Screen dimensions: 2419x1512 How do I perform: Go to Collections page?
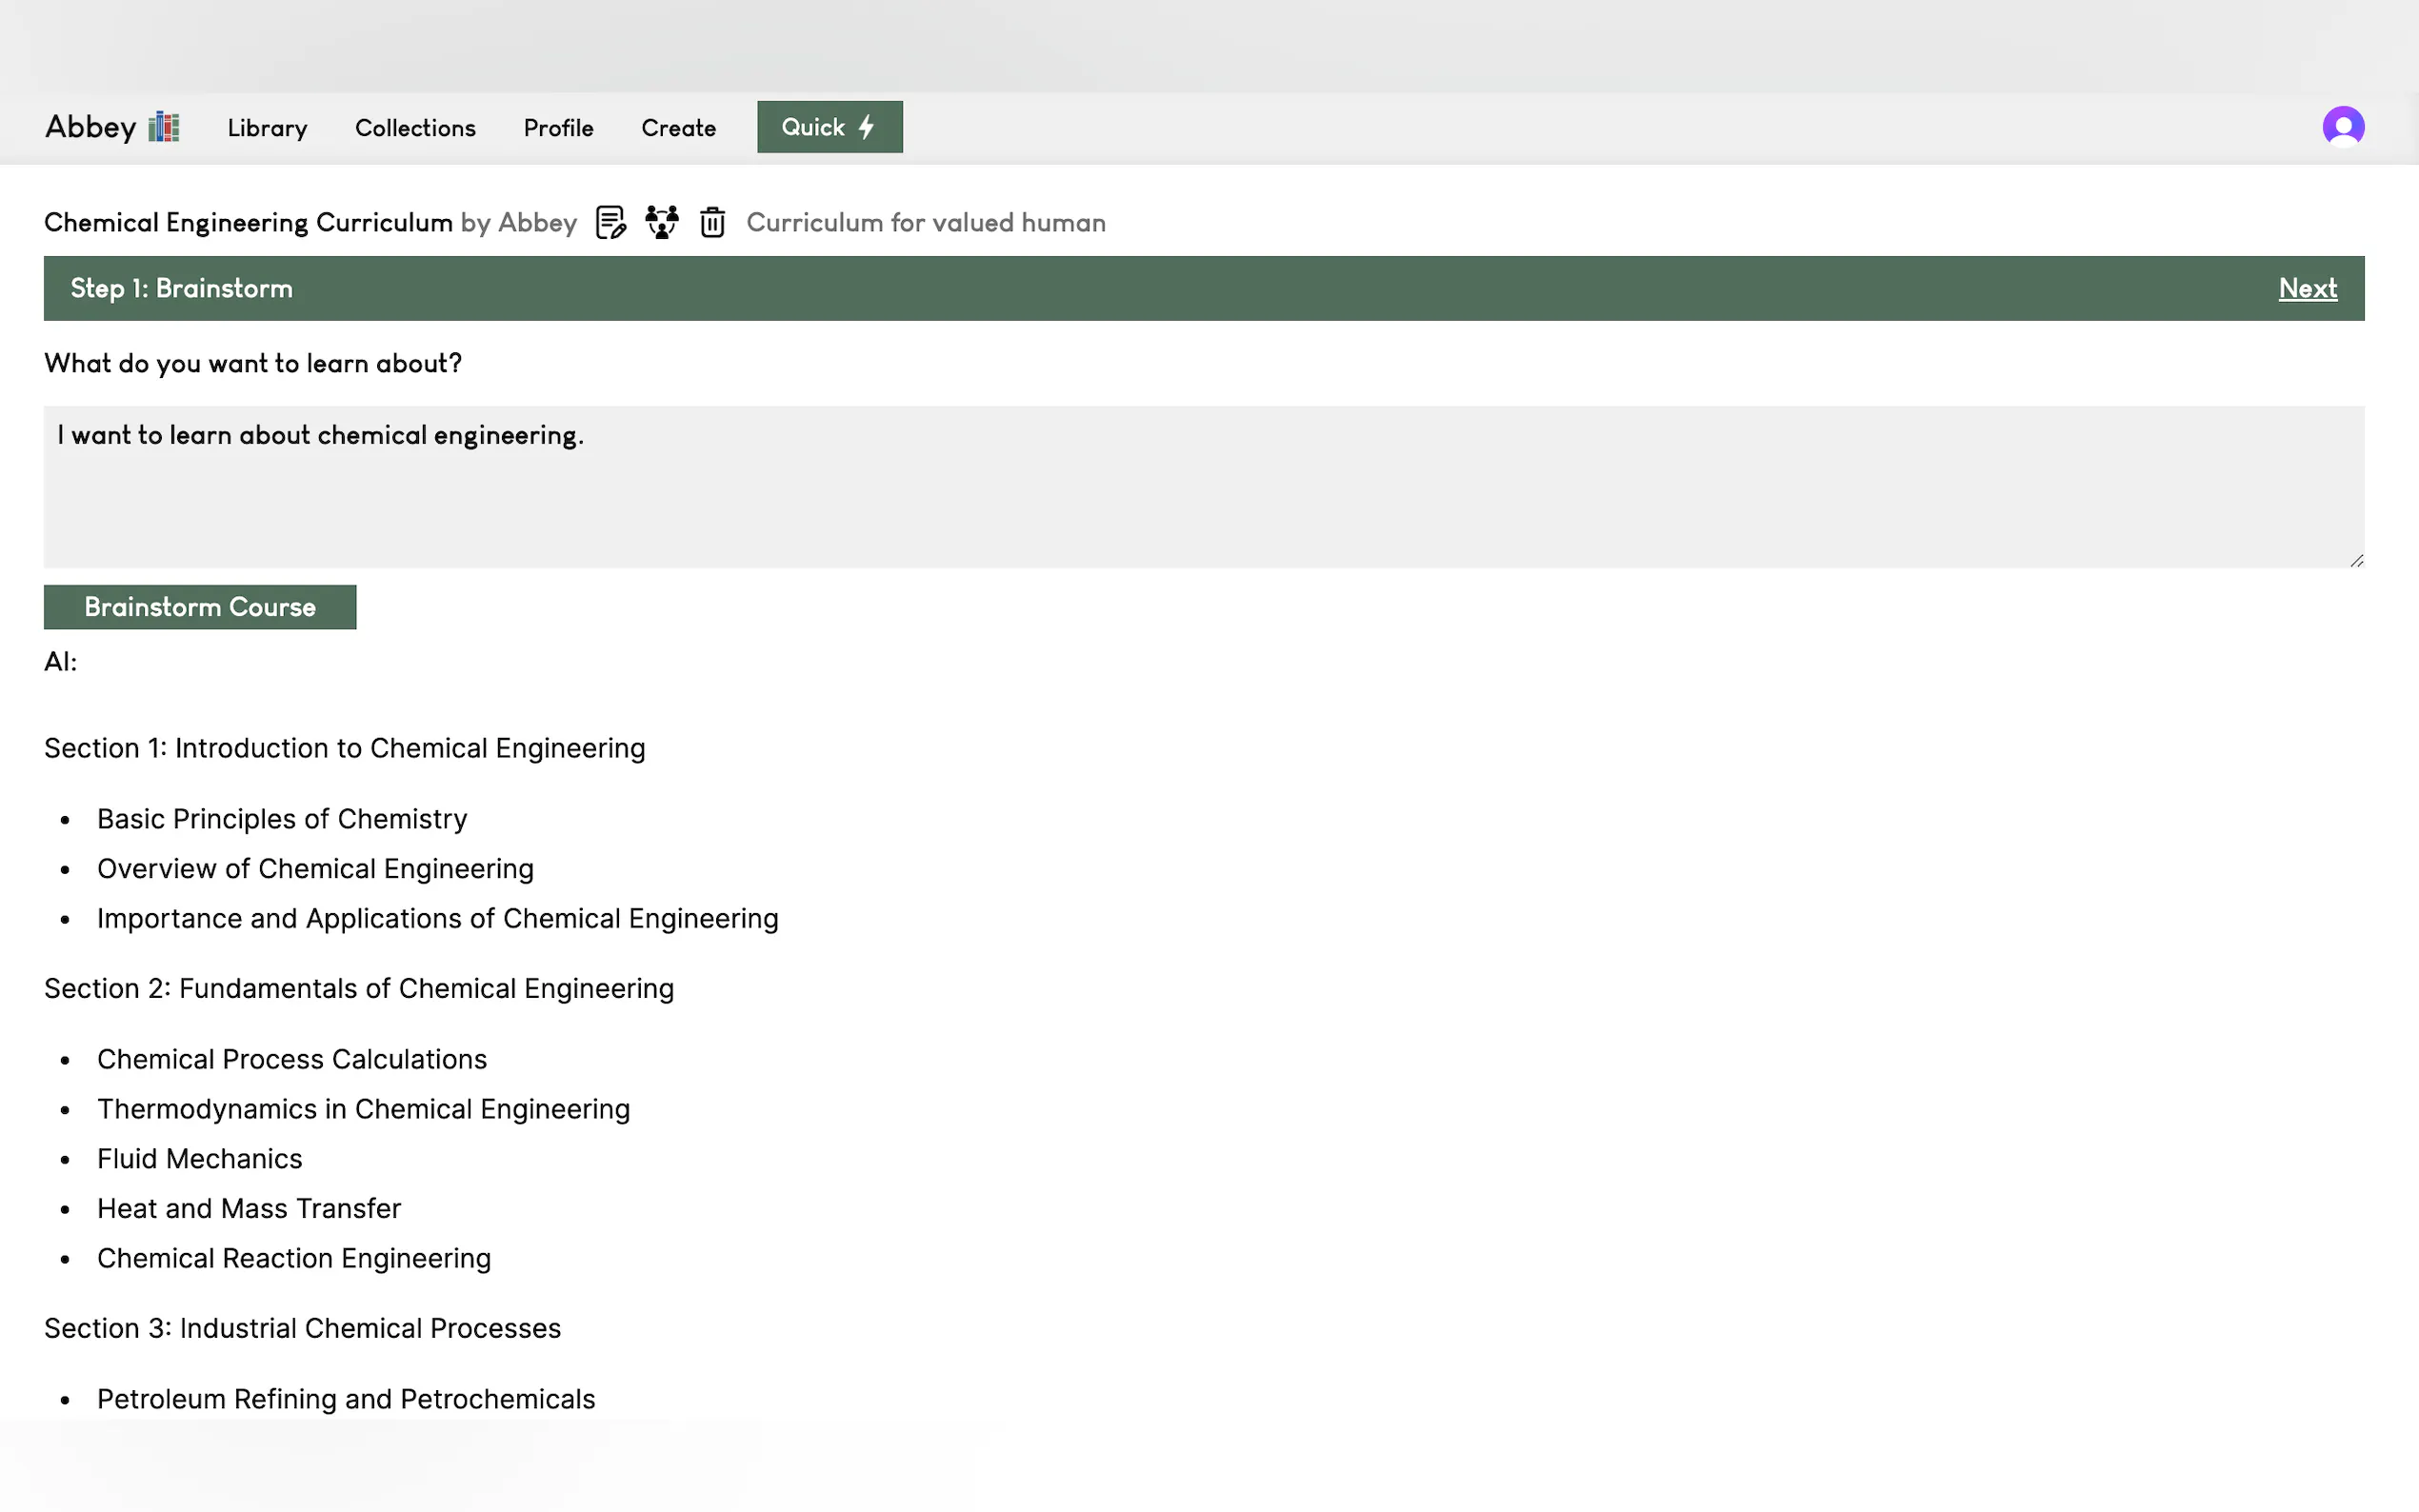(x=415, y=128)
